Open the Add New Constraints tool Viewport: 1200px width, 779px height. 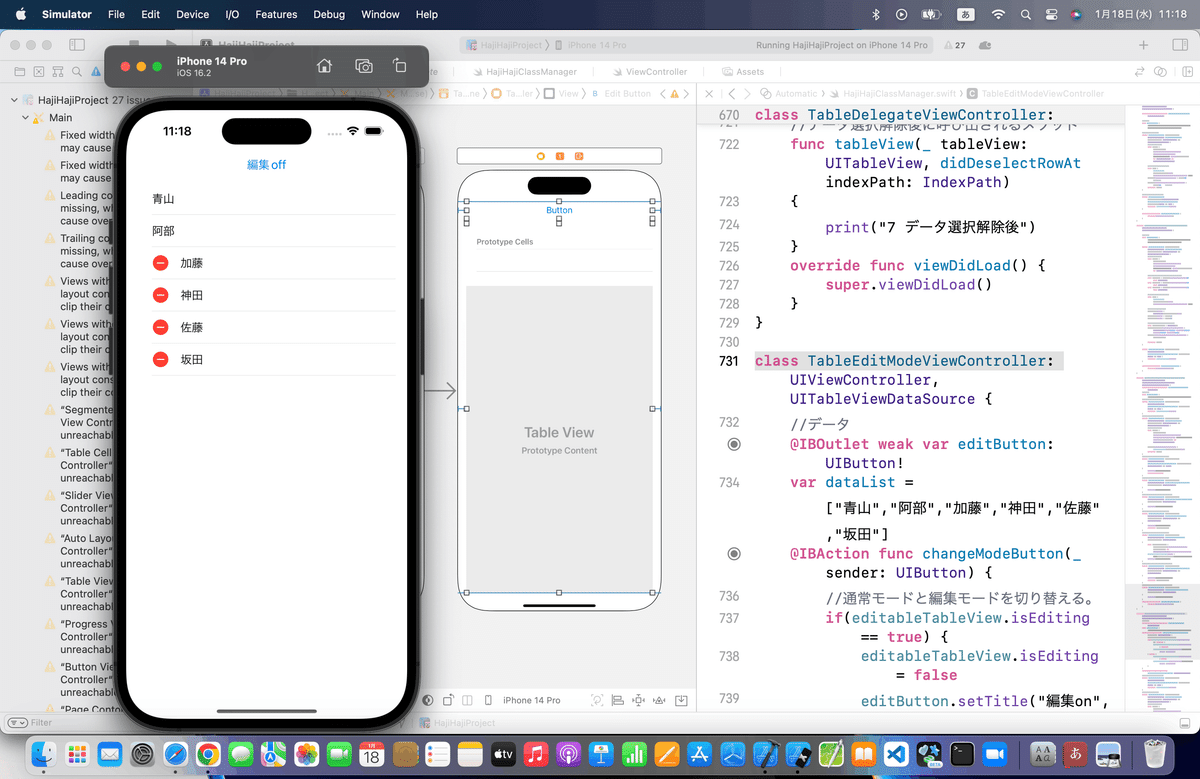tap(638, 700)
